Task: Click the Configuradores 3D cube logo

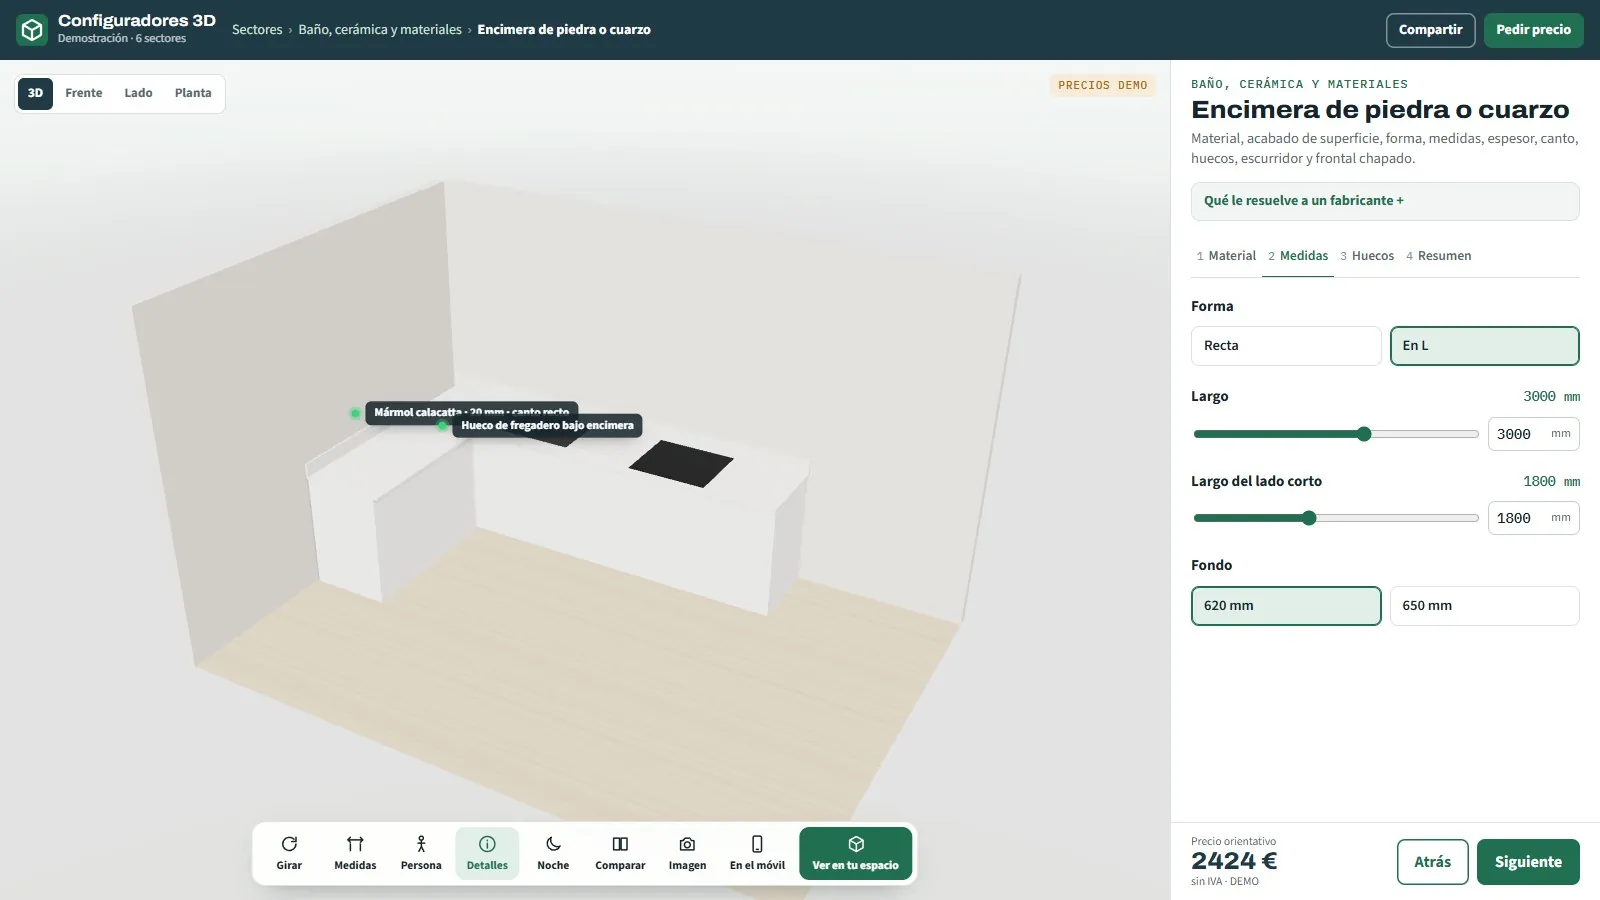Action: coord(32,30)
